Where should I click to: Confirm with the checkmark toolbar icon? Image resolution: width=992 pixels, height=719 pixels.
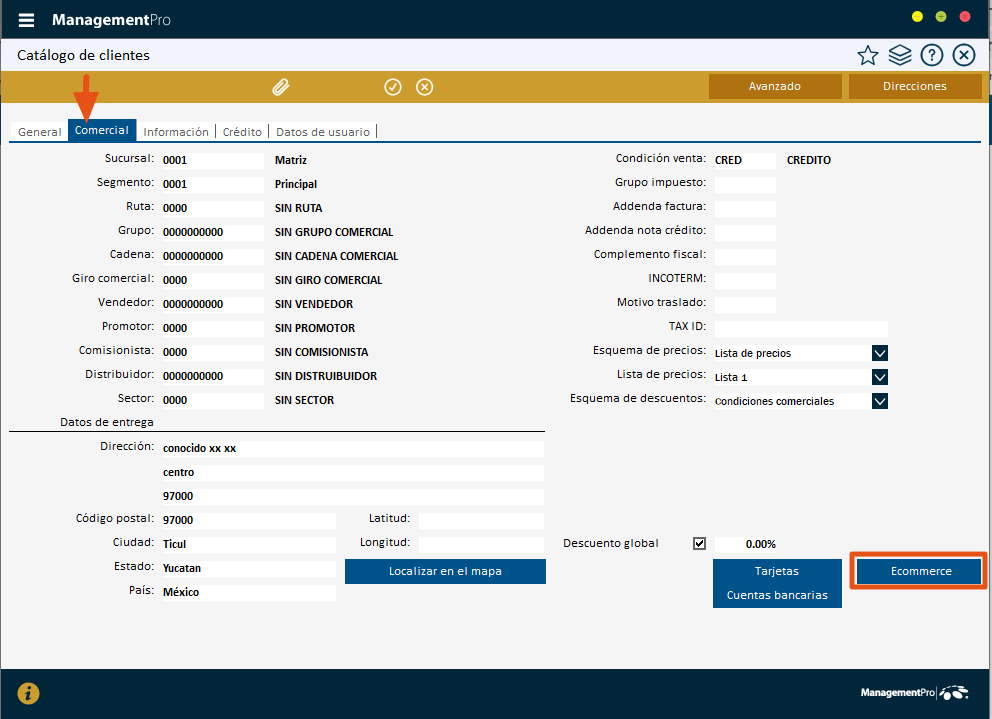[393, 87]
